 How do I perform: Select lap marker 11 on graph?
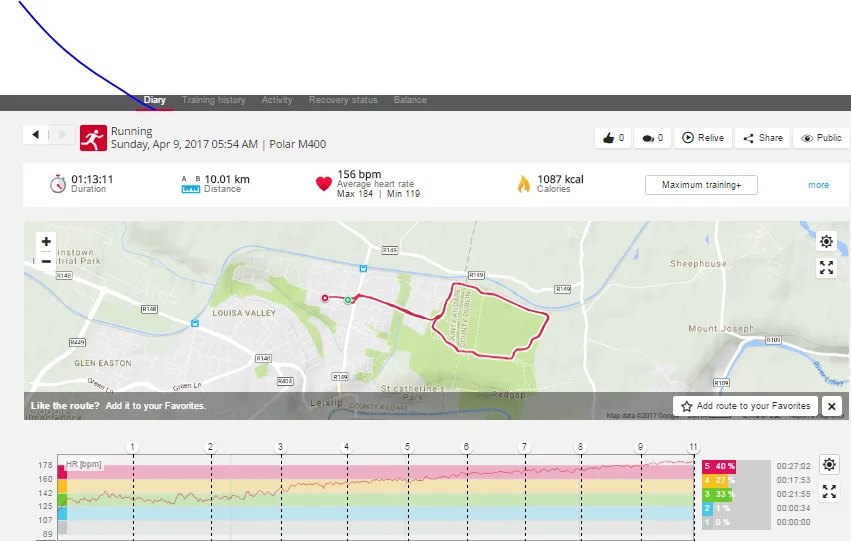tap(693, 447)
